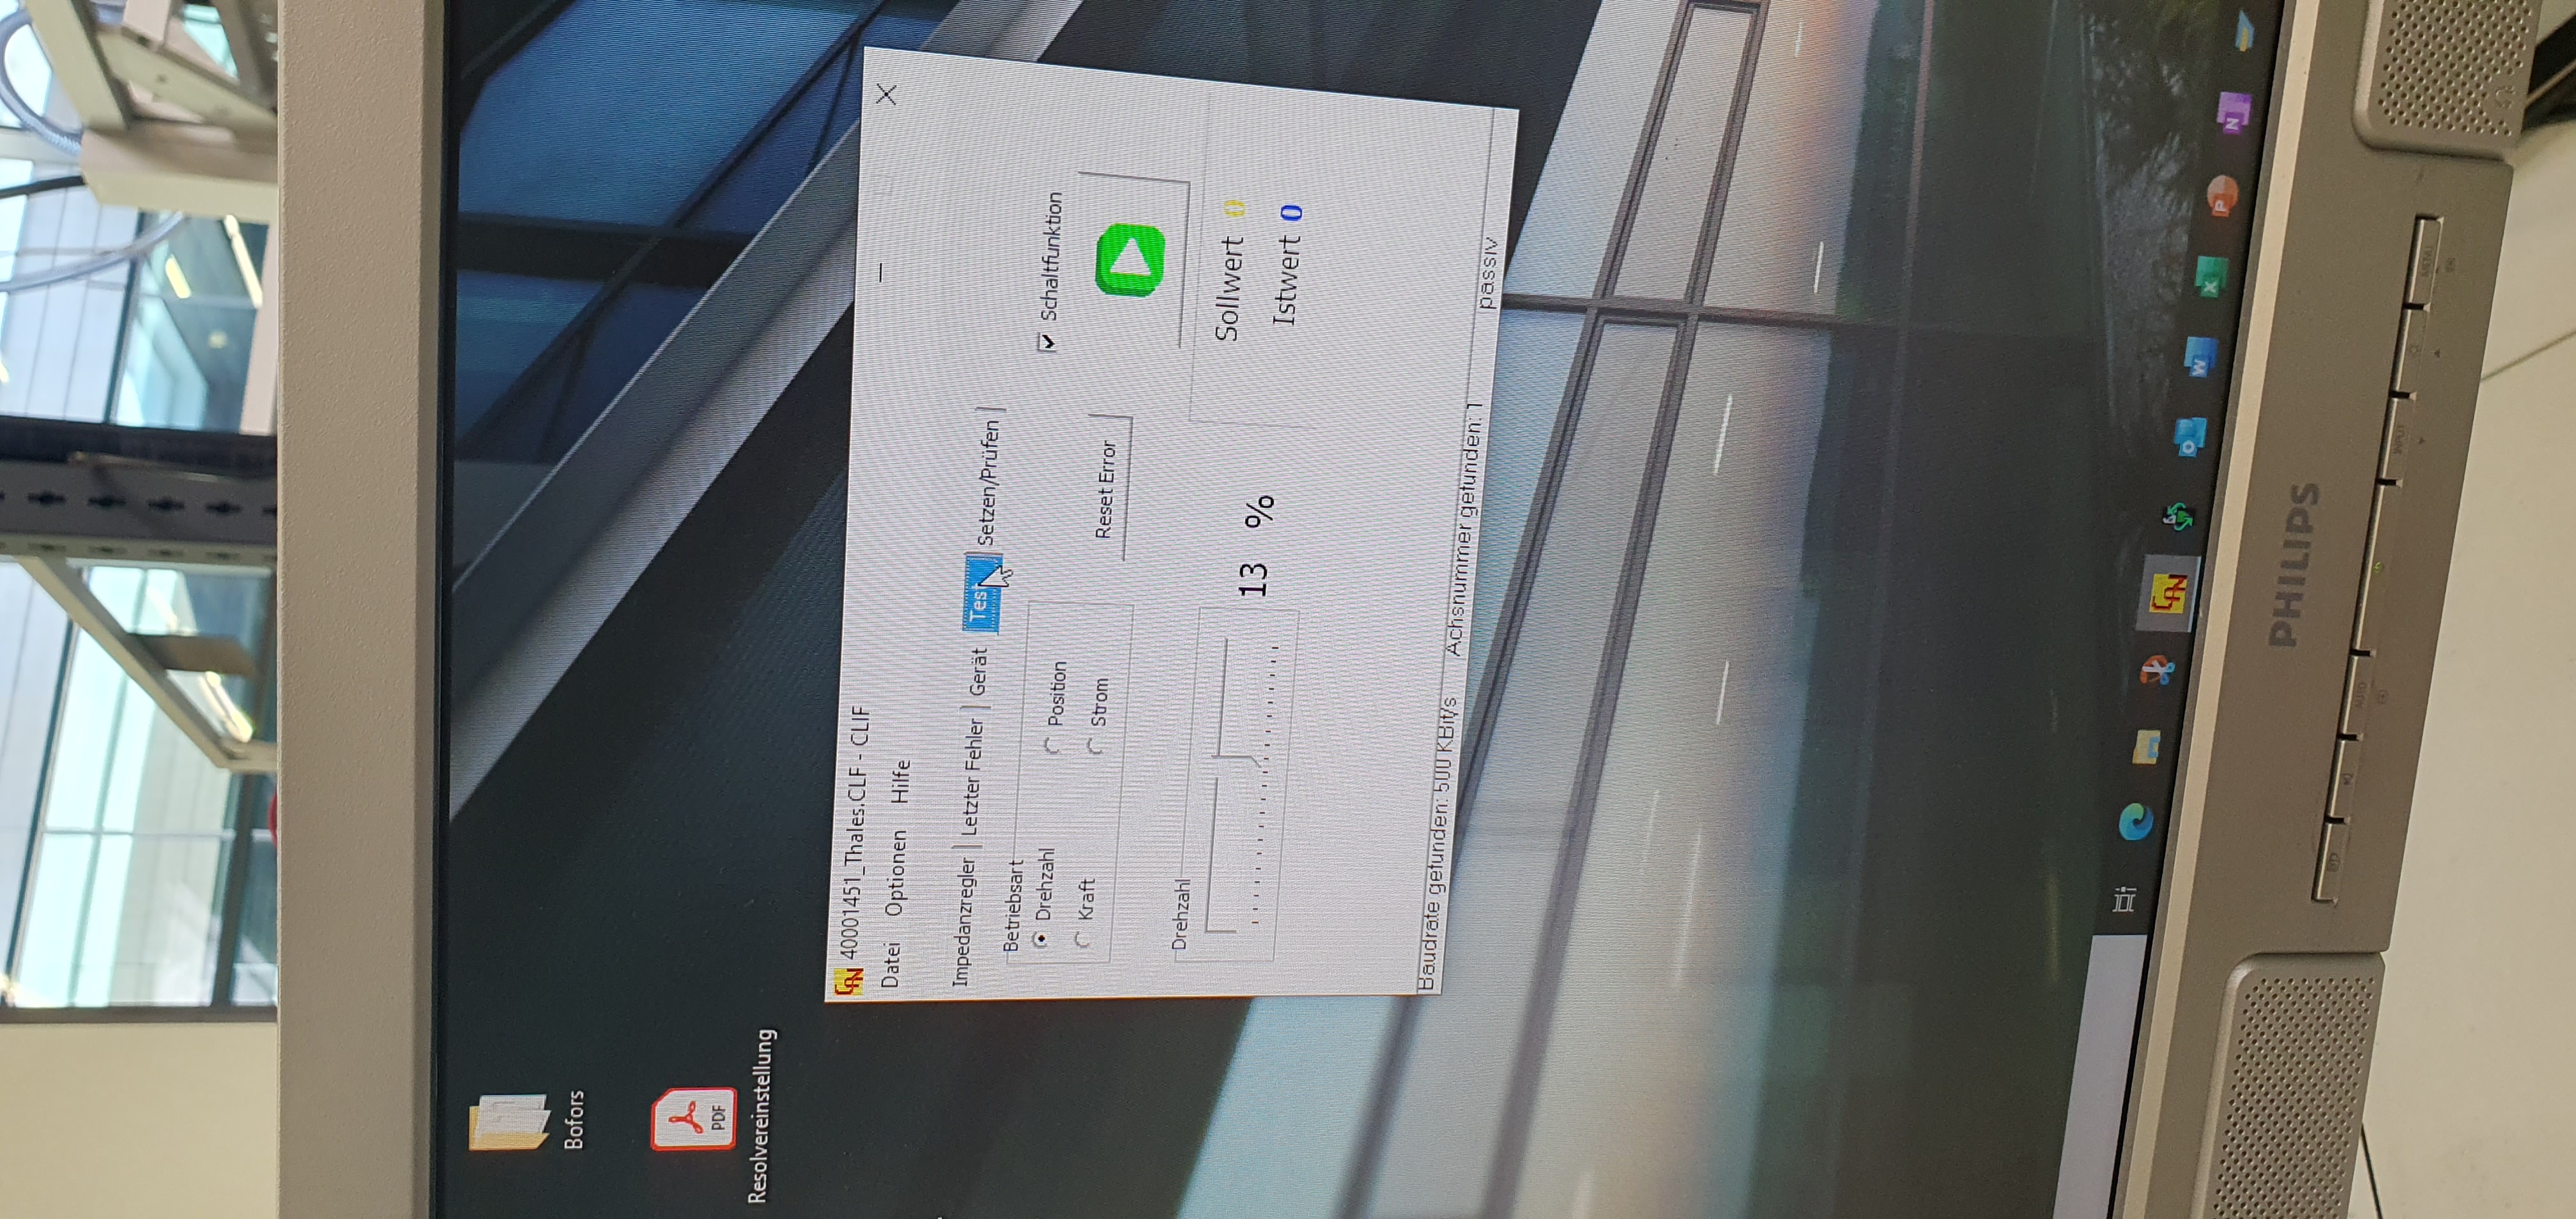
Task: Toggle the Schaltfunktion checkbox
Action: point(1047,341)
